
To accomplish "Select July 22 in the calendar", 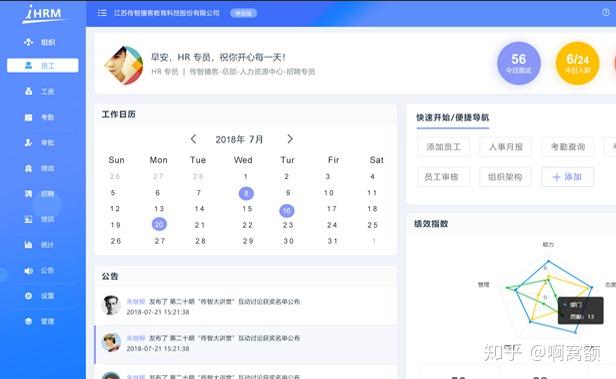I will coord(248,225).
